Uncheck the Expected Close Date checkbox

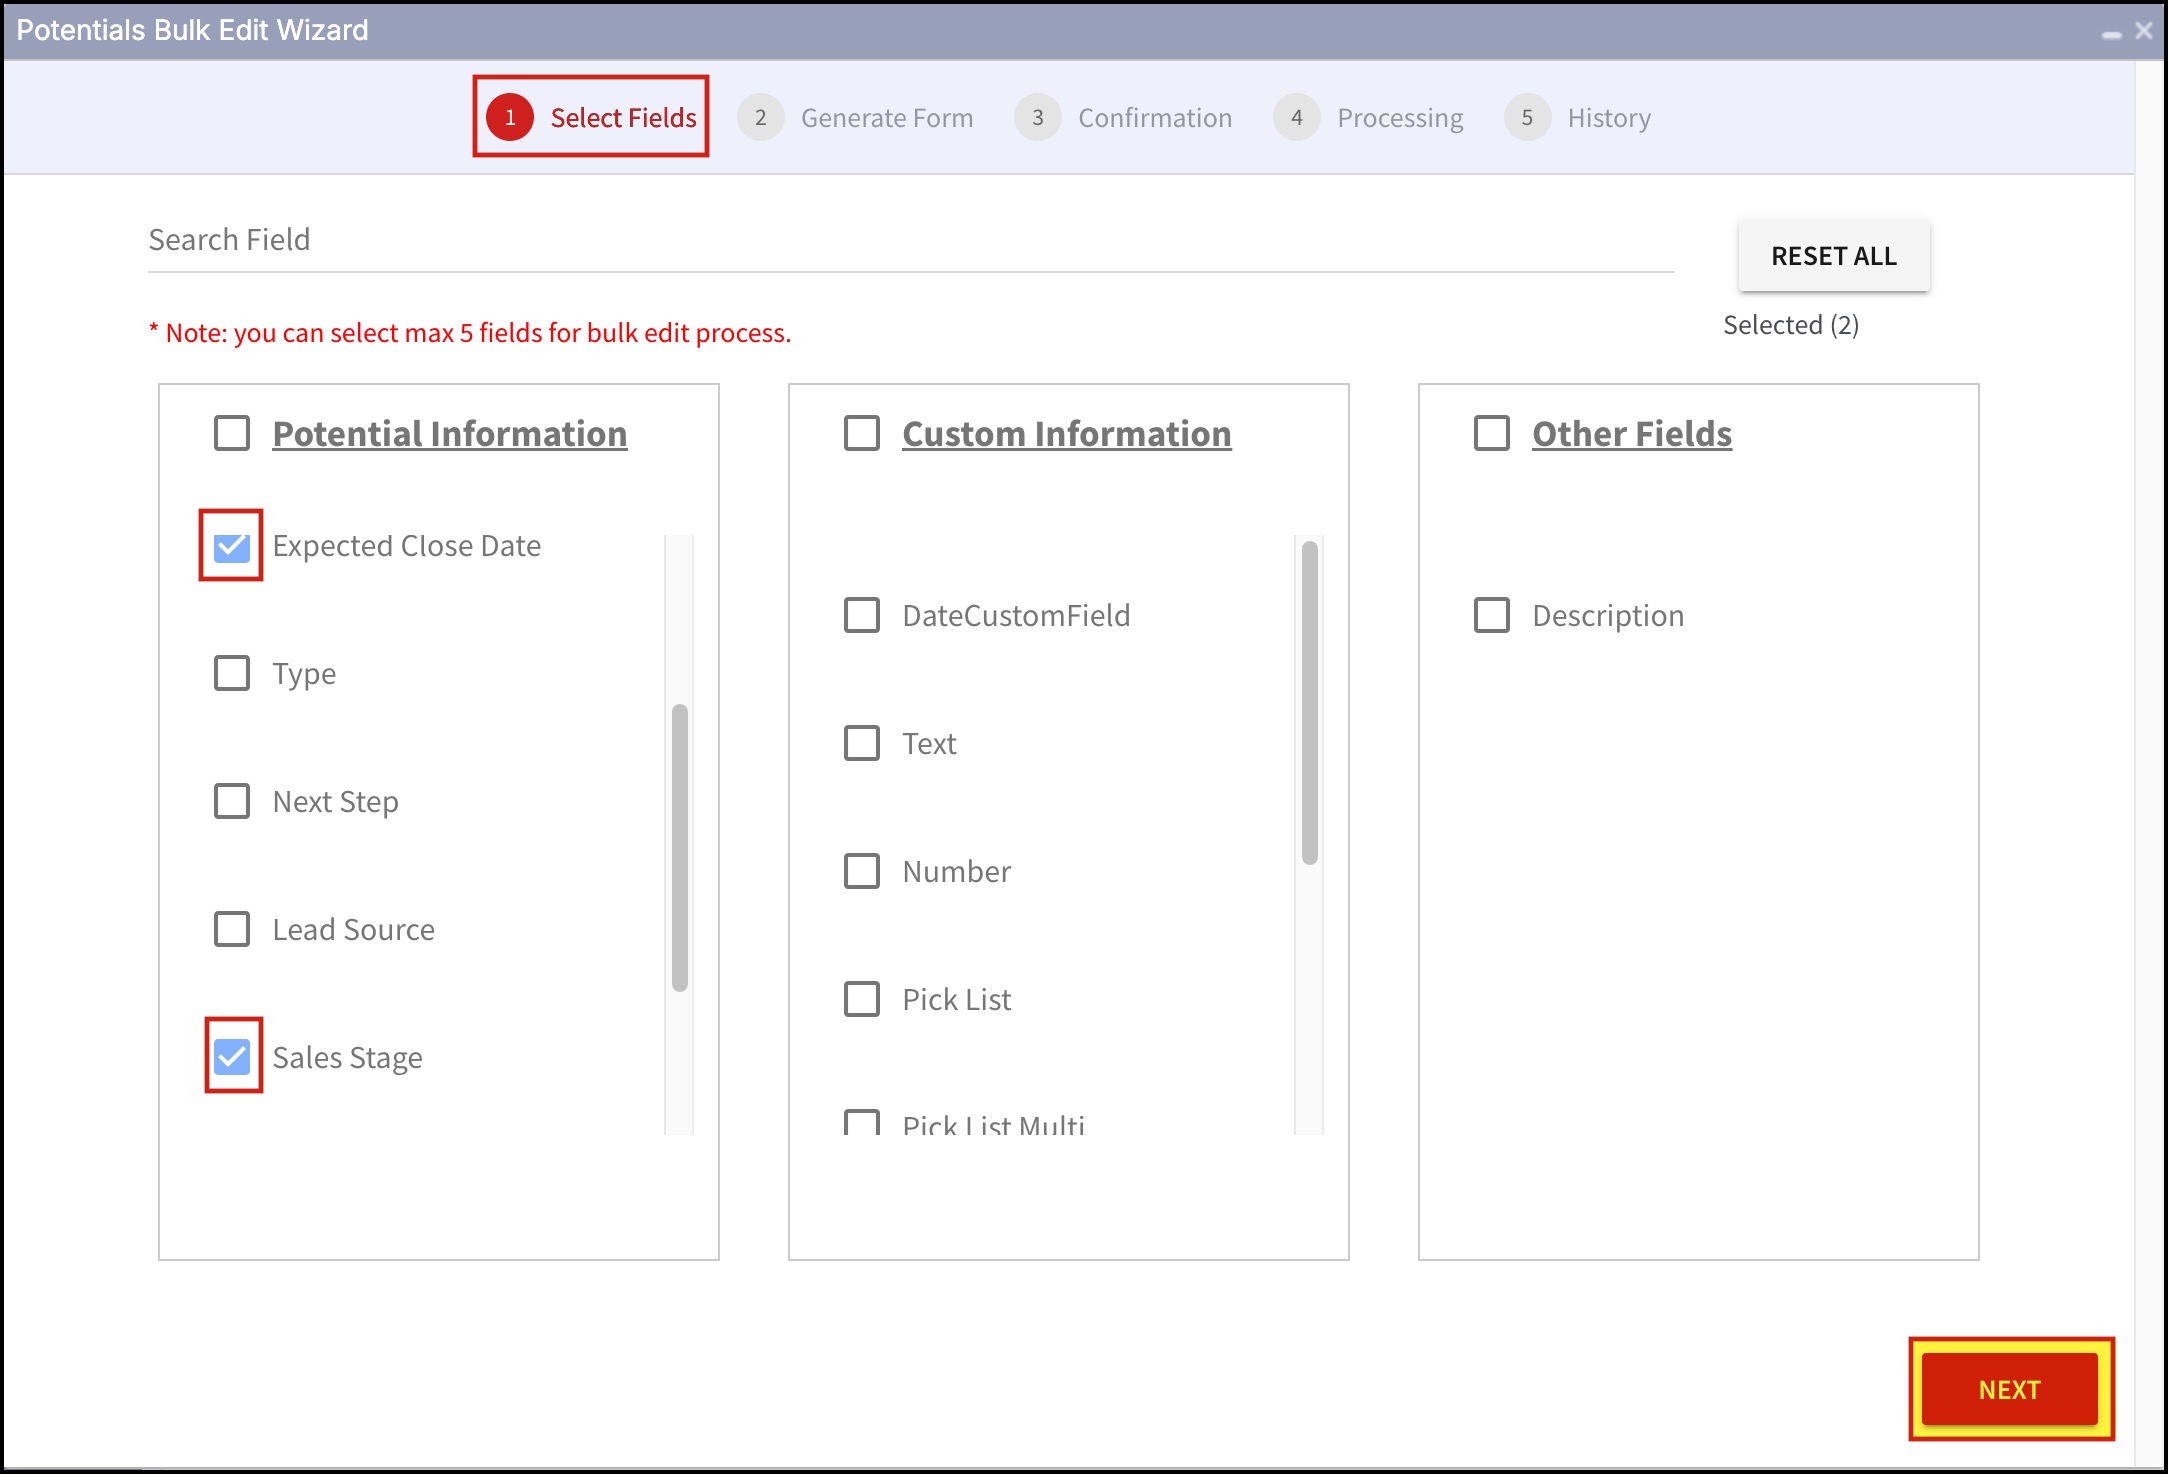click(232, 546)
